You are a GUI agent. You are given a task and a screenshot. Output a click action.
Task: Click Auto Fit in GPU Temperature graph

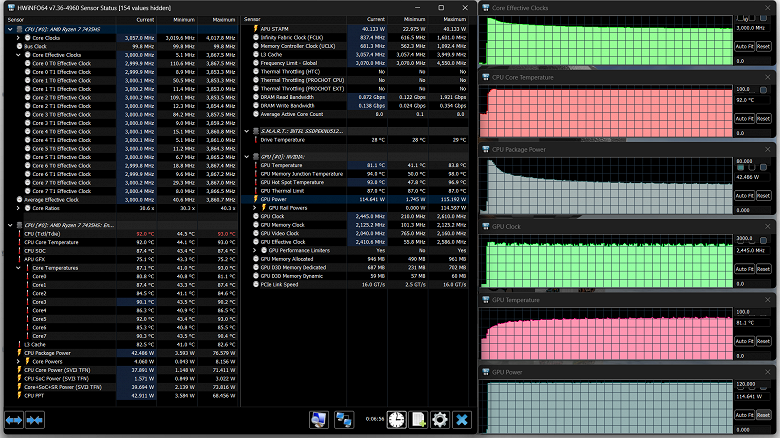click(745, 341)
